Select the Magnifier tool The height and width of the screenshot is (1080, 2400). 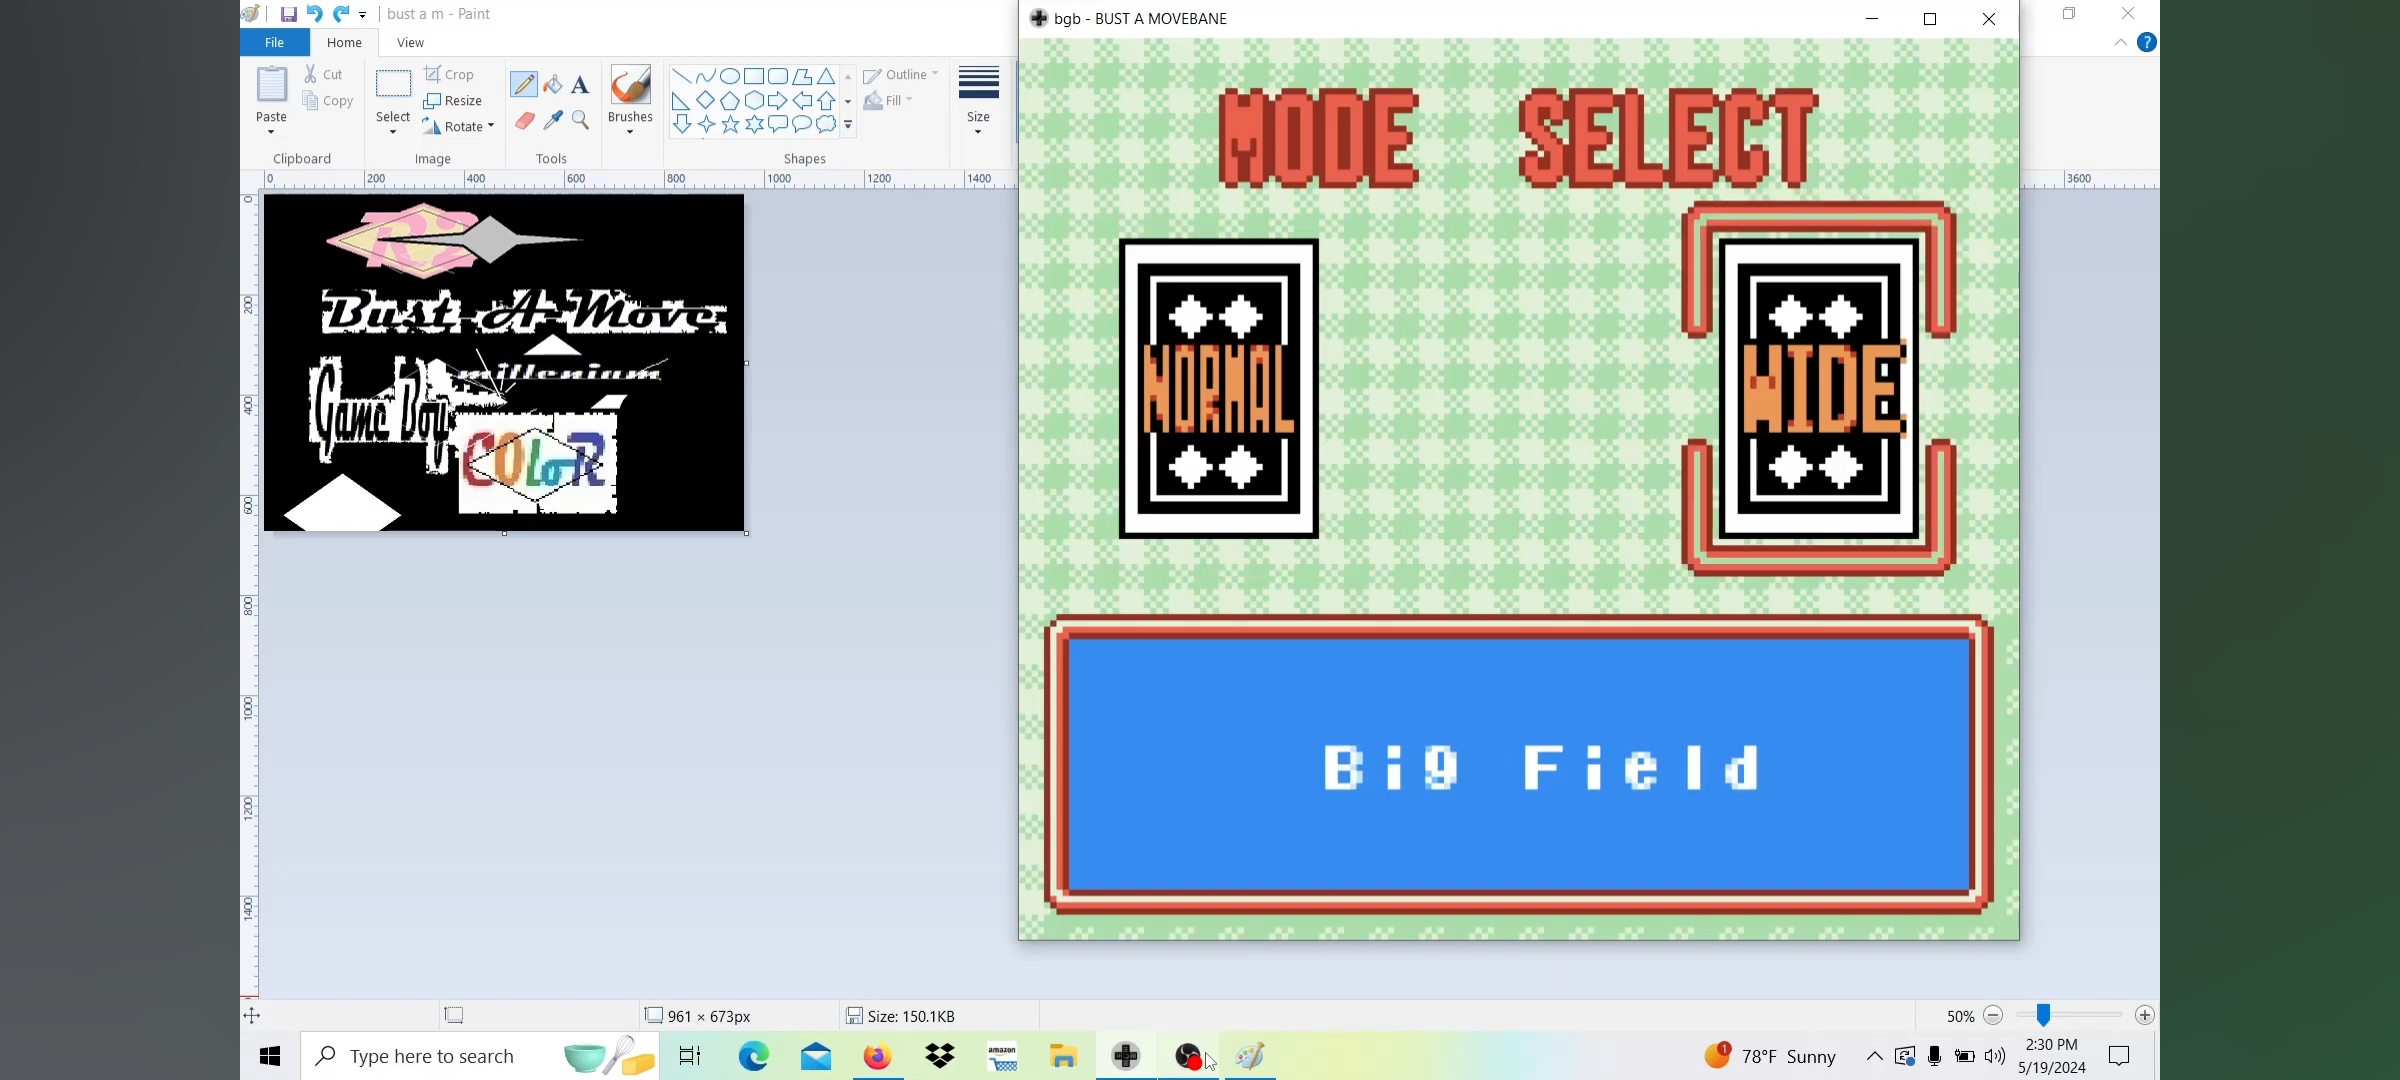pos(581,121)
